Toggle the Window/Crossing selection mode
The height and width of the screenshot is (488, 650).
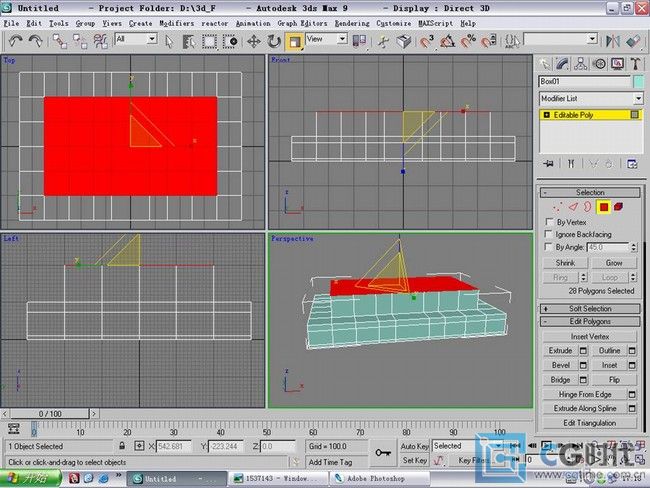click(x=230, y=41)
